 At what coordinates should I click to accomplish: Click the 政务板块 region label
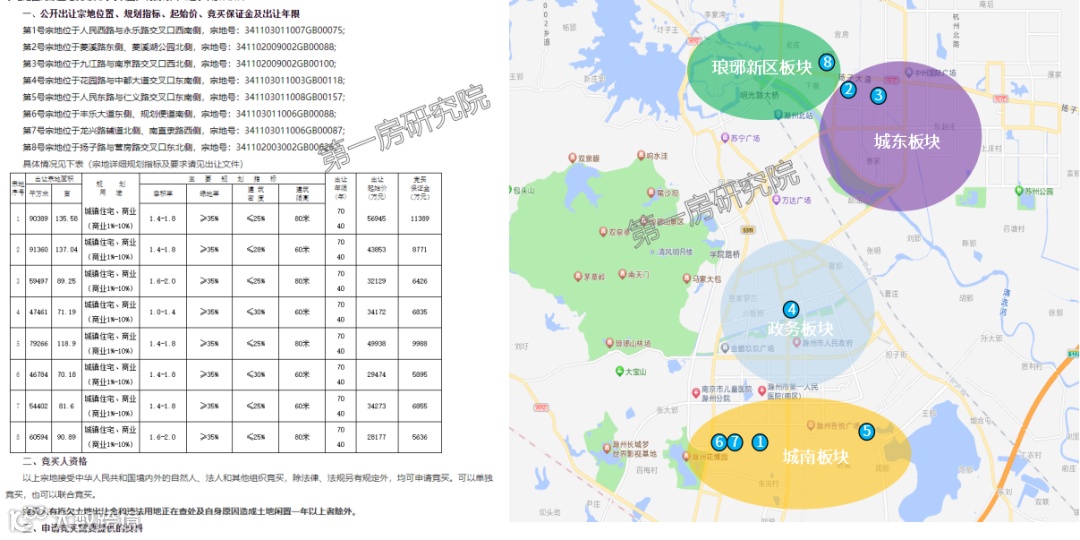(x=800, y=328)
